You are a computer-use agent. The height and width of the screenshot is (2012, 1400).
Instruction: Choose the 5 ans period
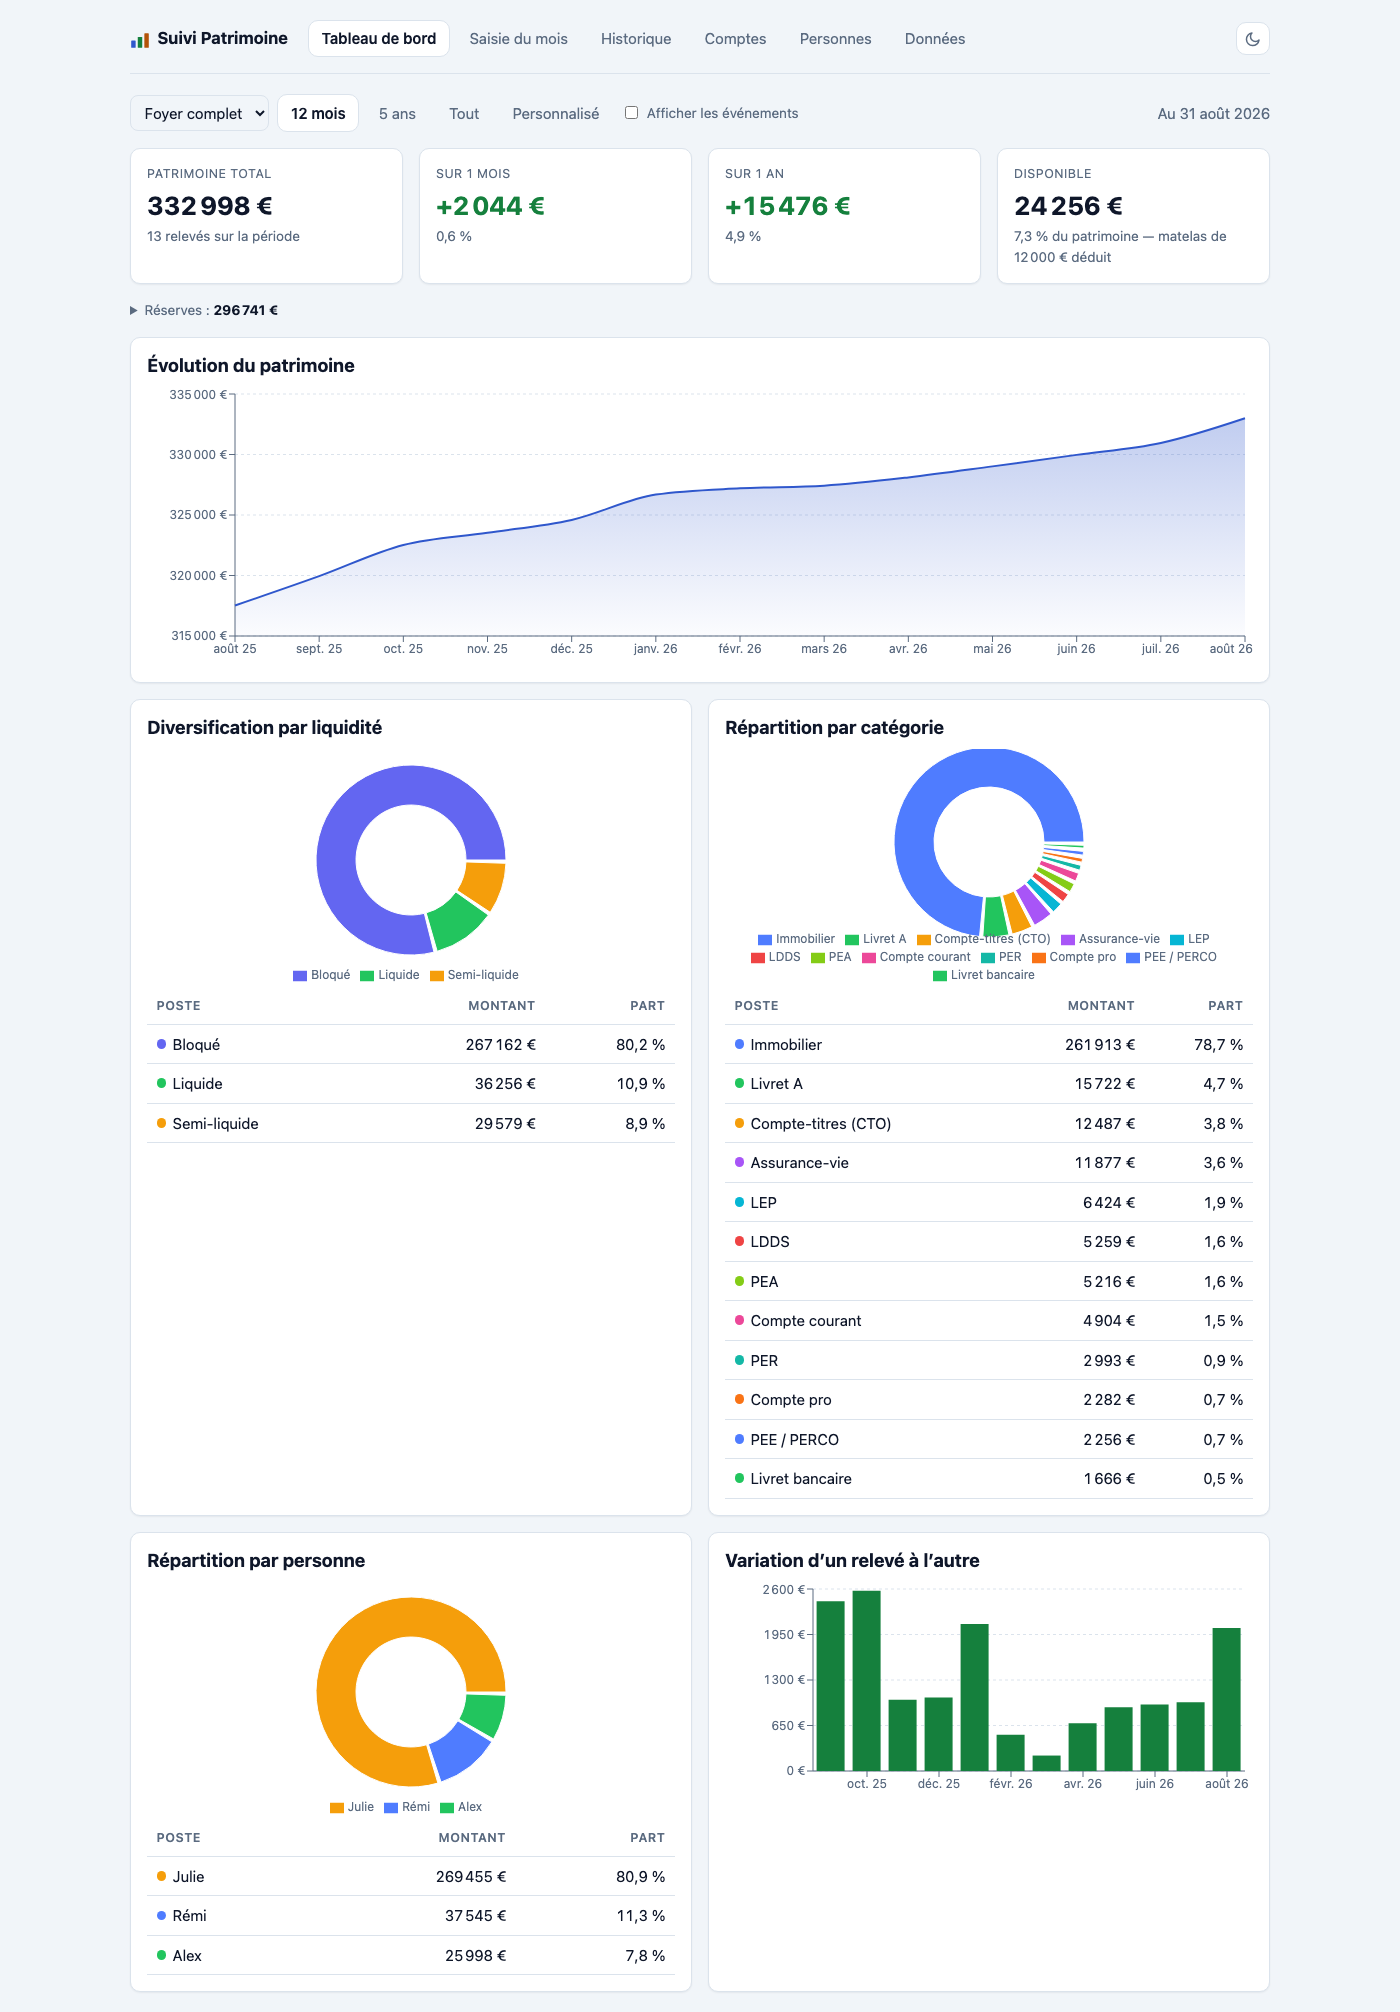(397, 114)
